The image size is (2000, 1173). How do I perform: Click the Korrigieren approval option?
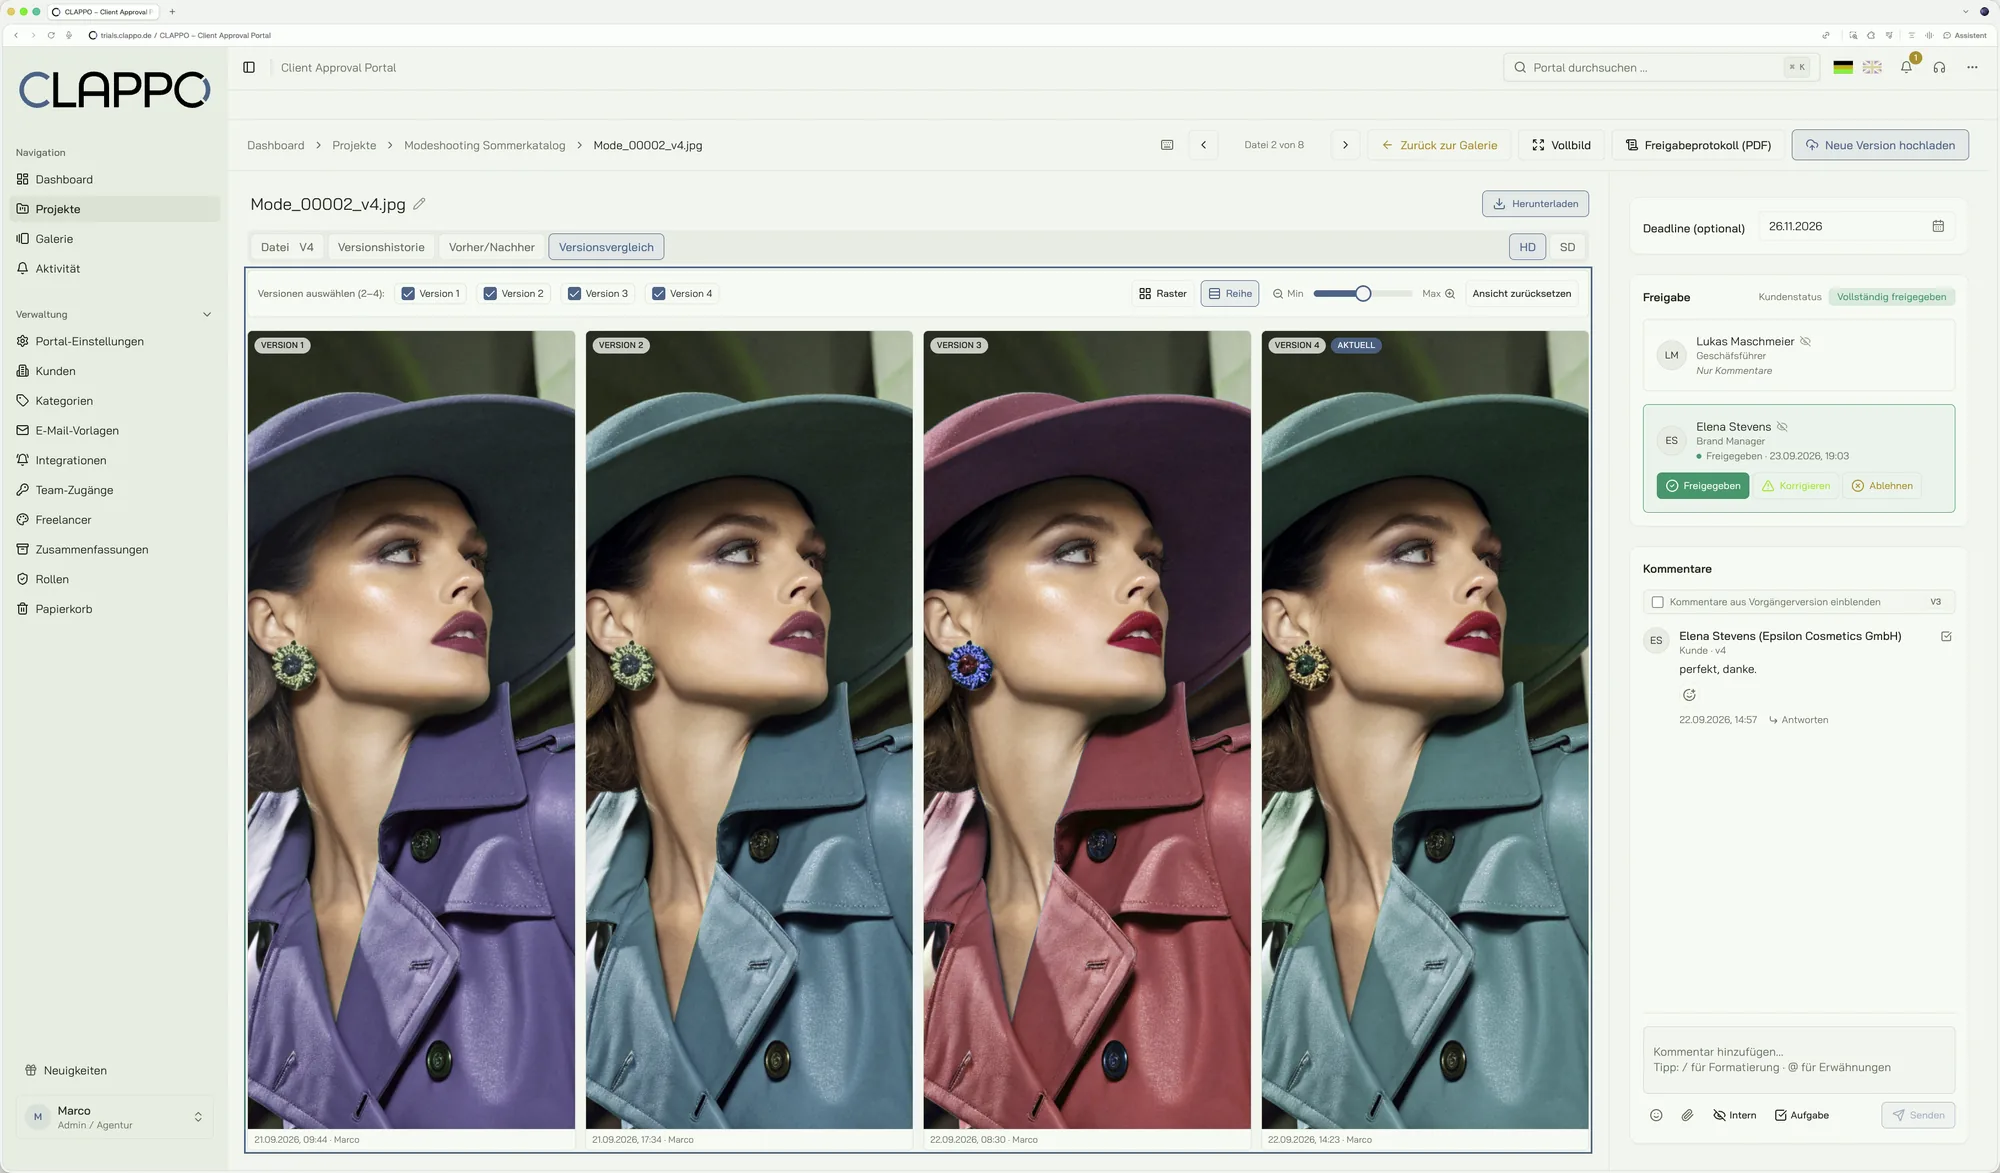coord(1795,486)
